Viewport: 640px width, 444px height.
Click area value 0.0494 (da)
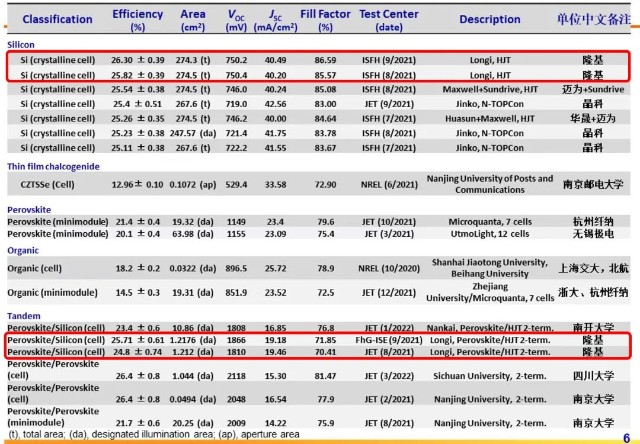coord(193,399)
